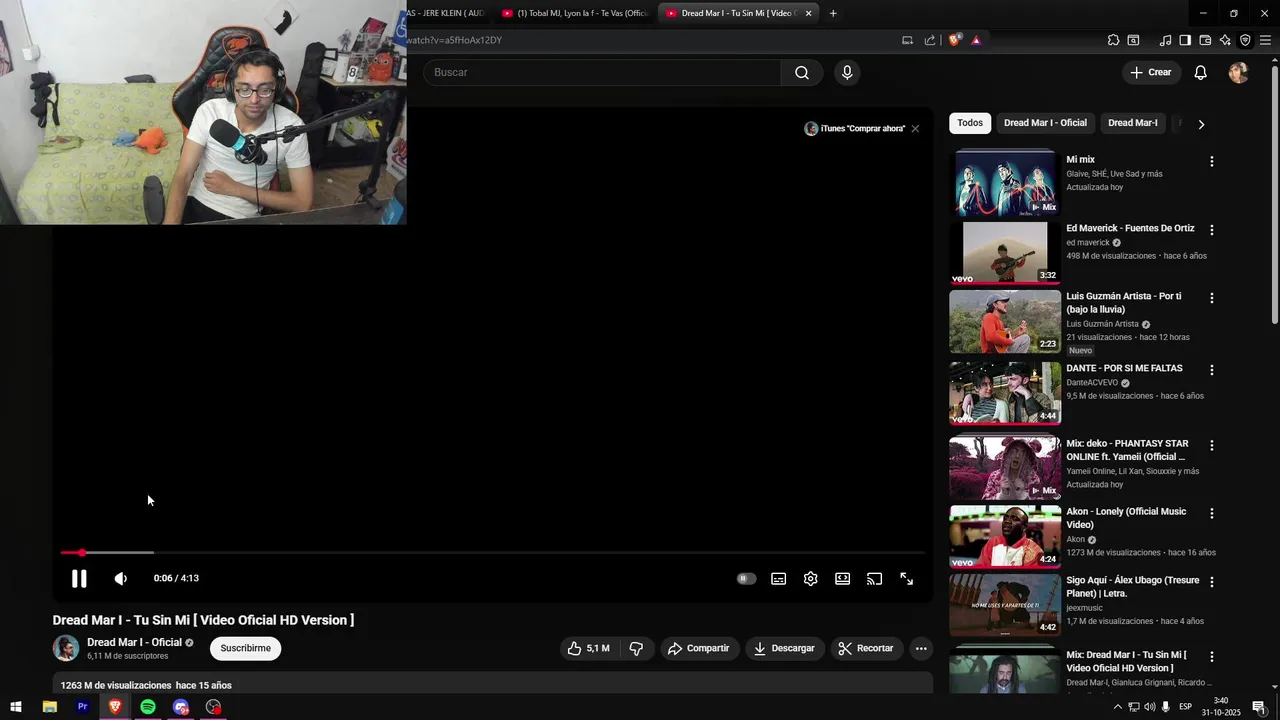This screenshot has height=720, width=1280.
Task: Open a new browser tab
Action: pos(833,13)
